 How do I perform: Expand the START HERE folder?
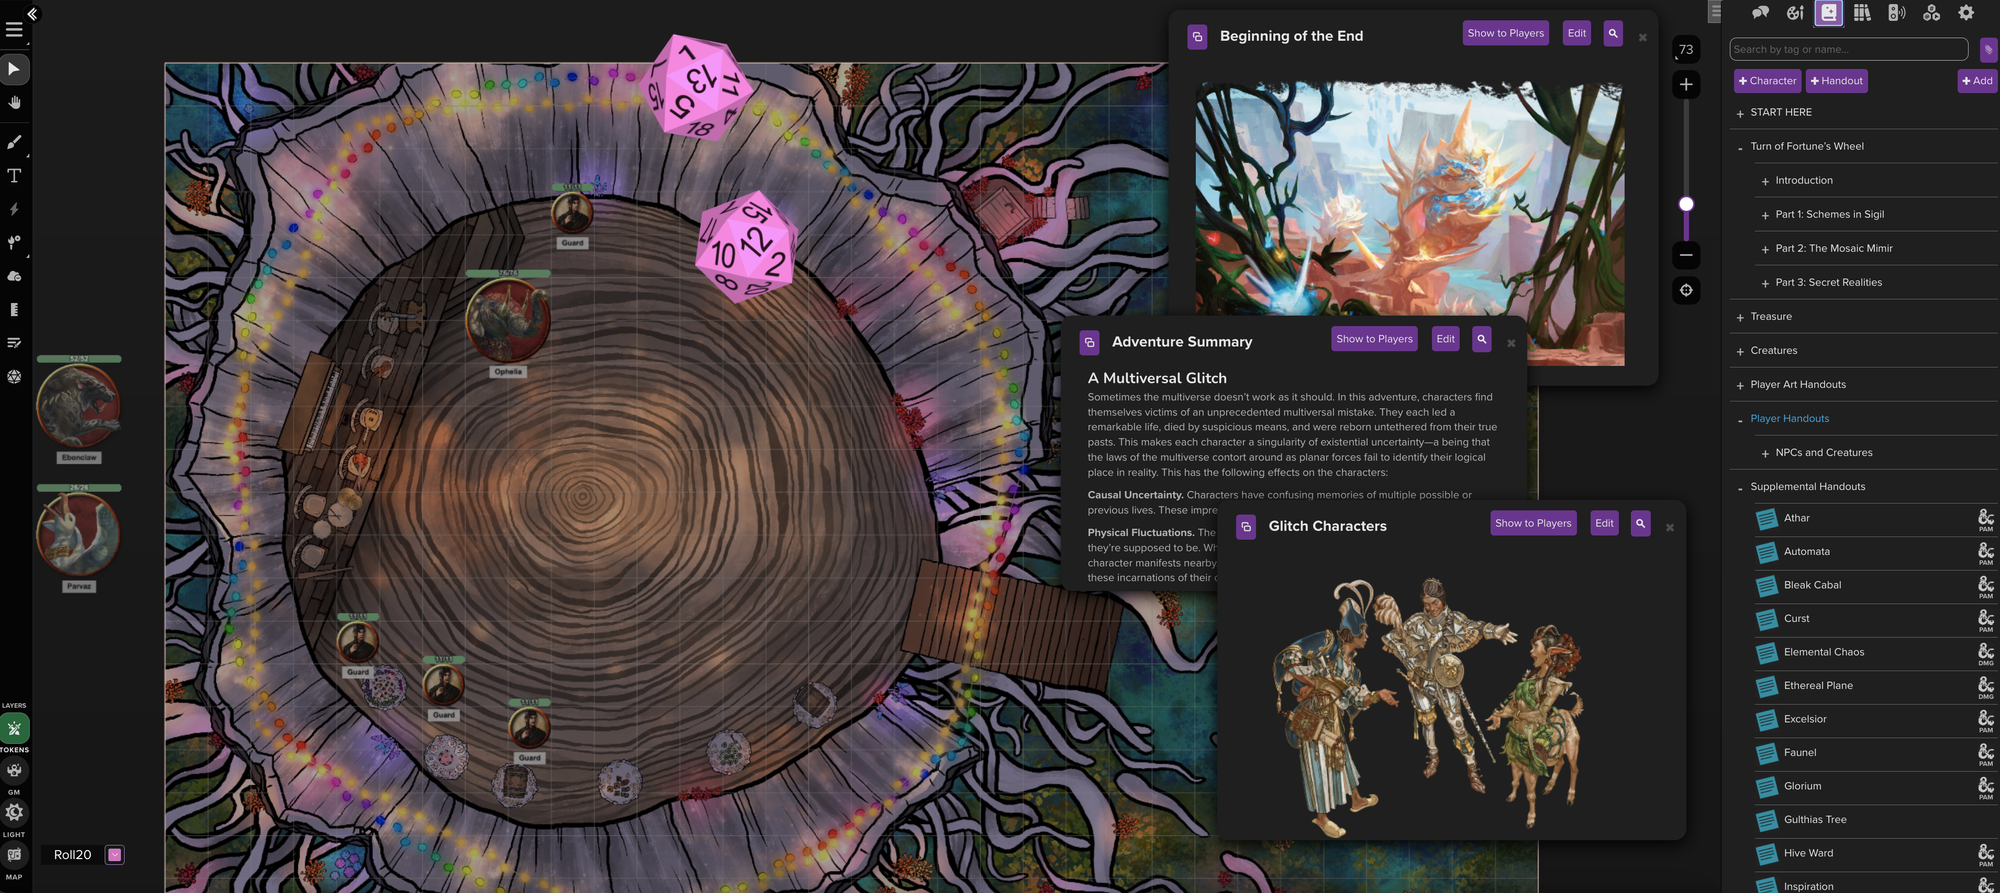[1741, 113]
